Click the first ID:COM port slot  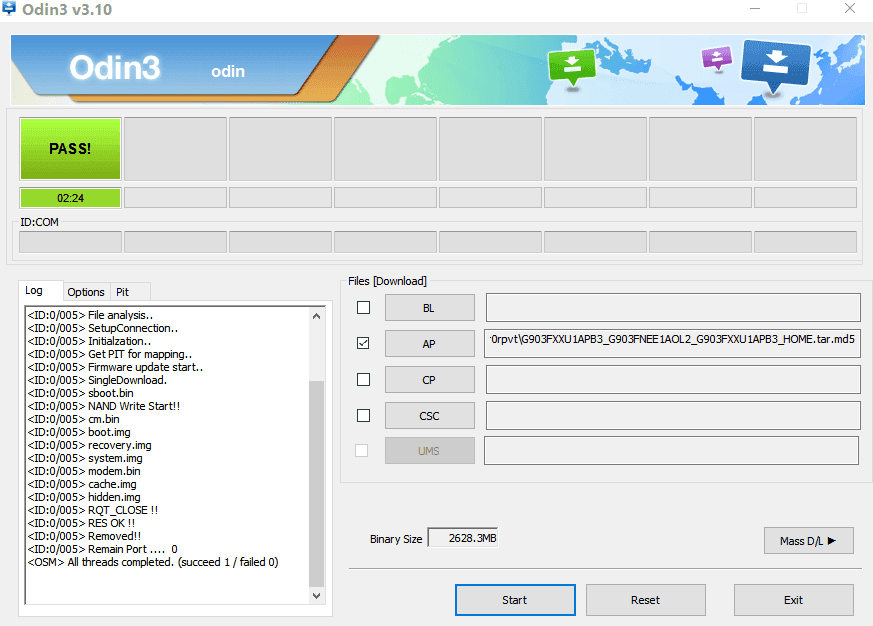pos(70,242)
